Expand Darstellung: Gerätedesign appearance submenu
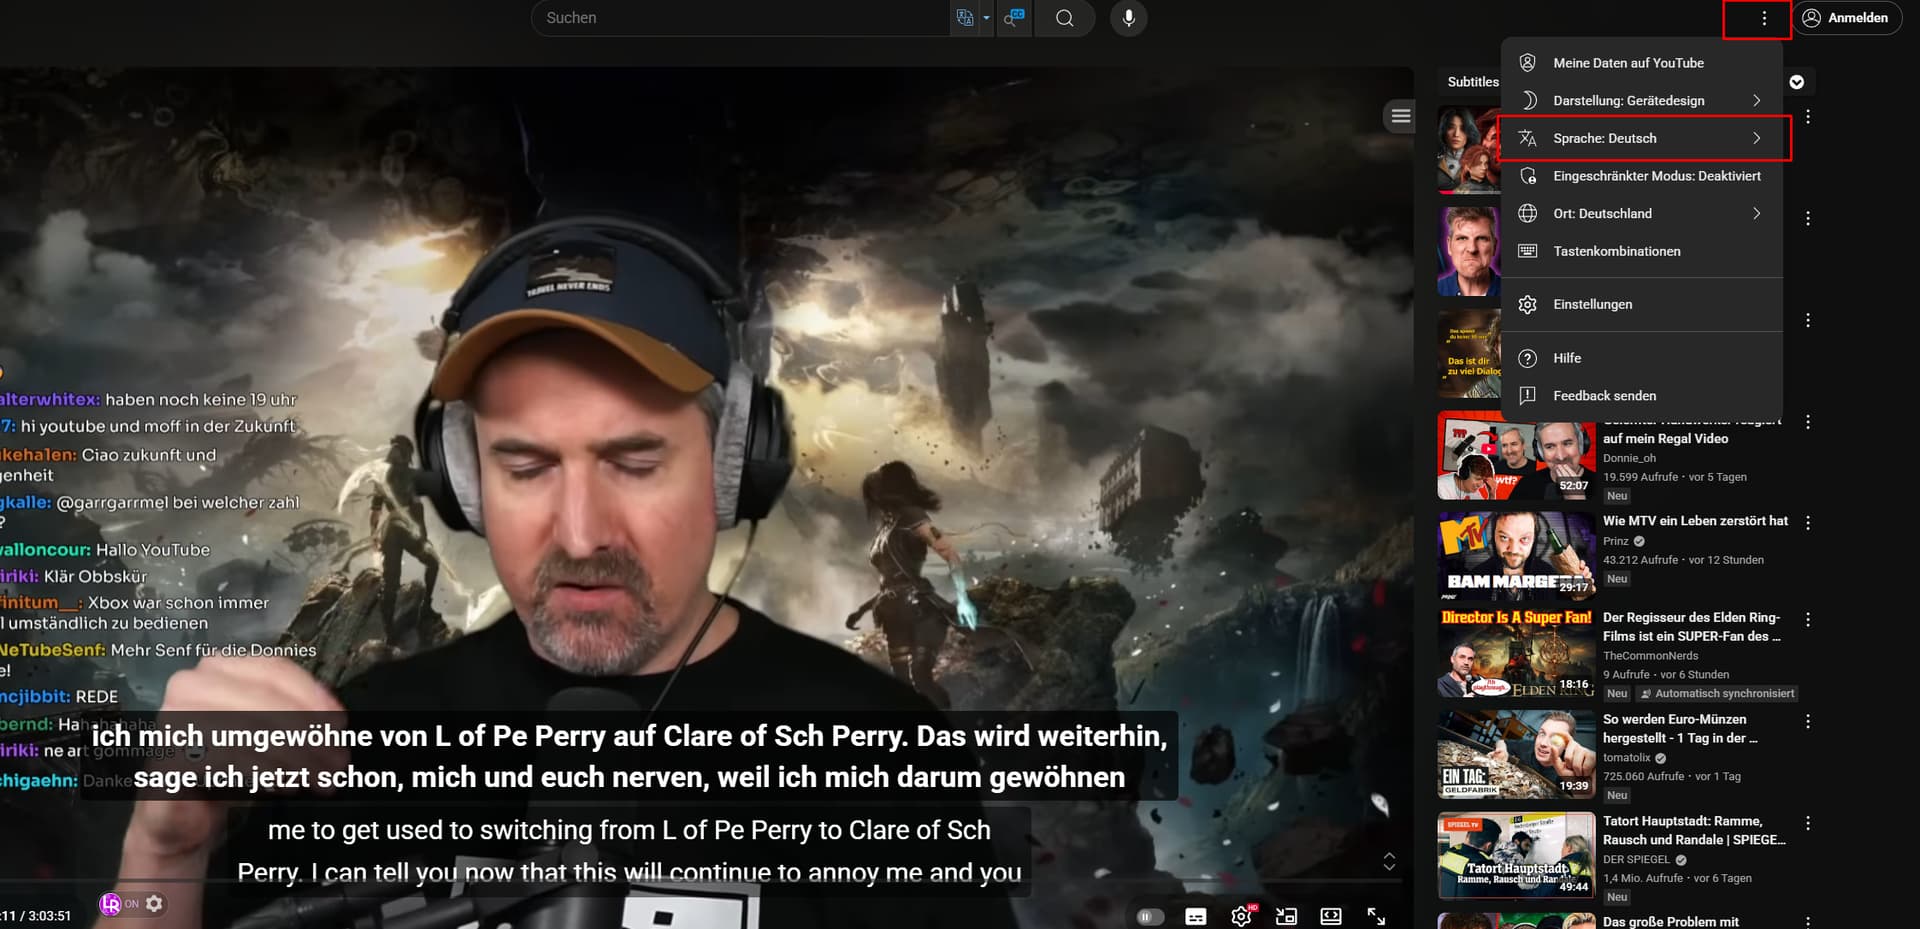This screenshot has width=1920, height=929. point(1645,101)
